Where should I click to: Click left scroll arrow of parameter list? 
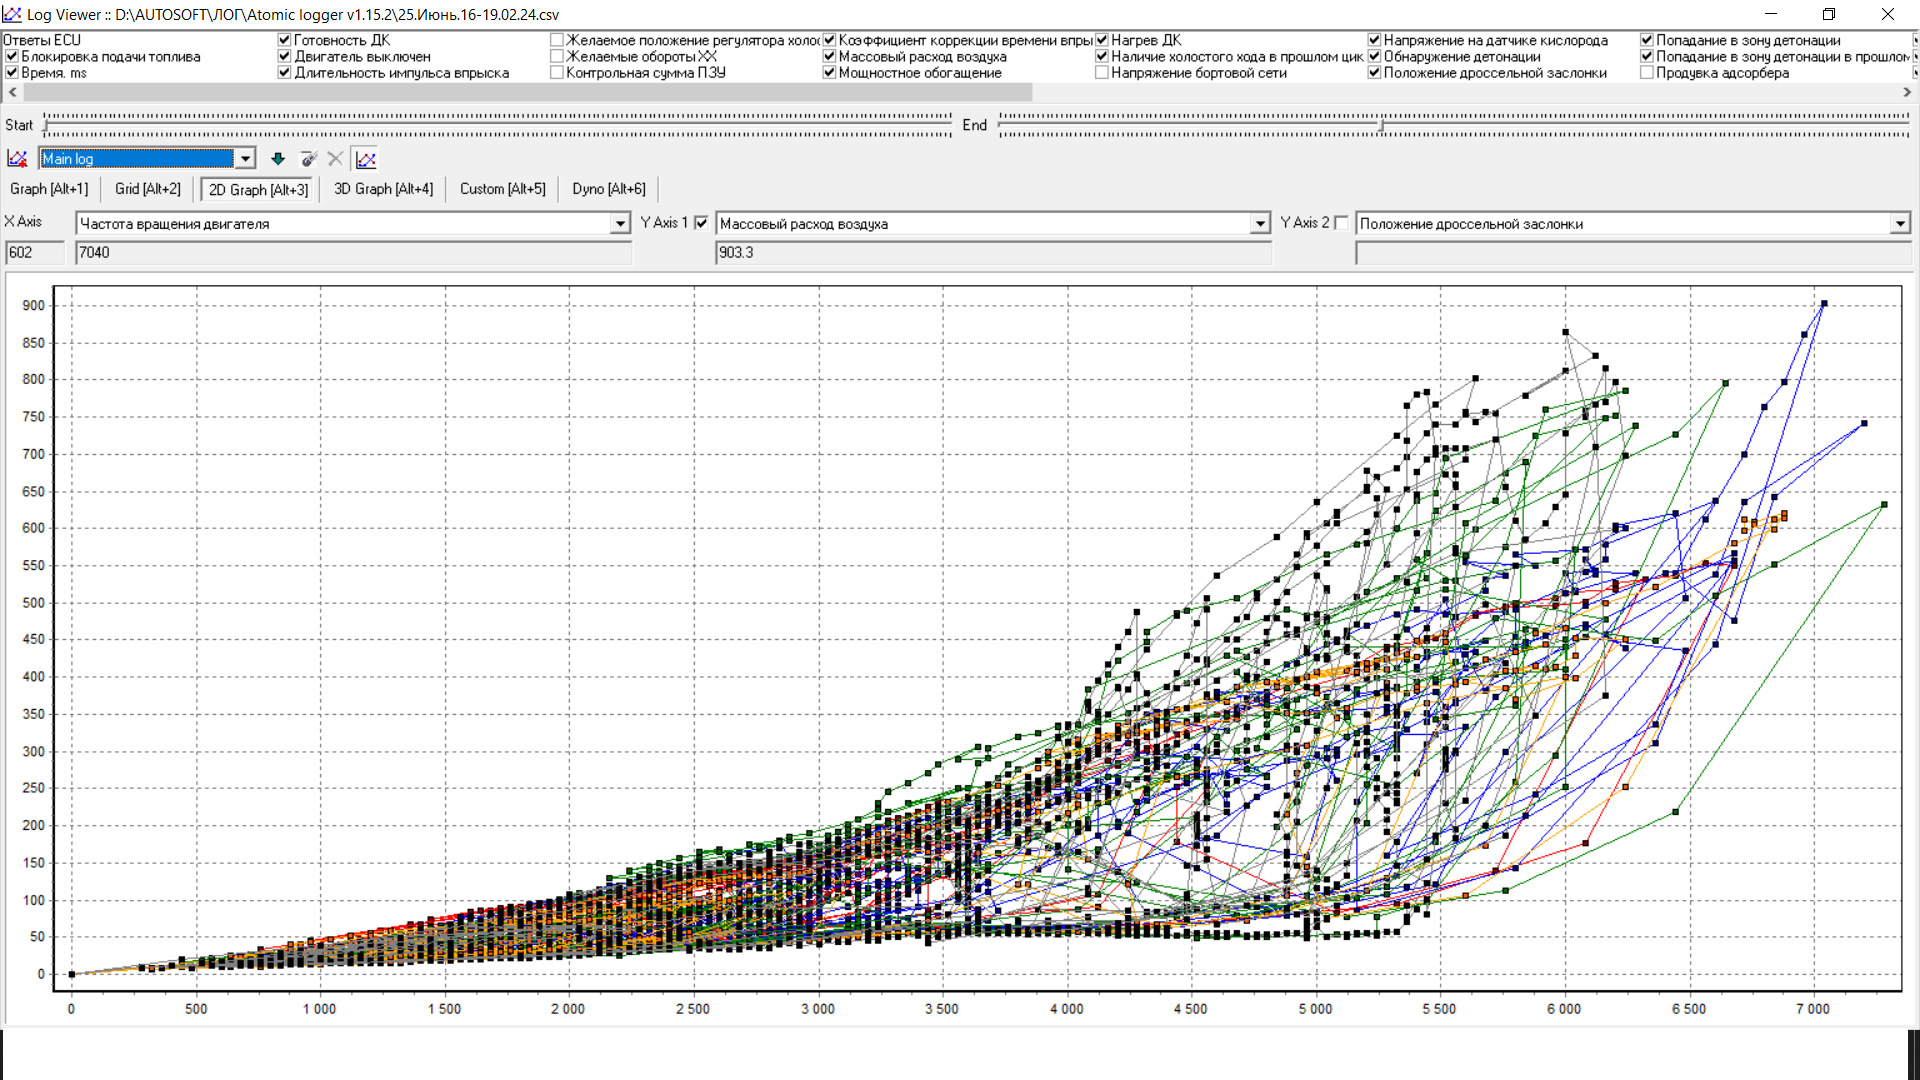[x=12, y=92]
